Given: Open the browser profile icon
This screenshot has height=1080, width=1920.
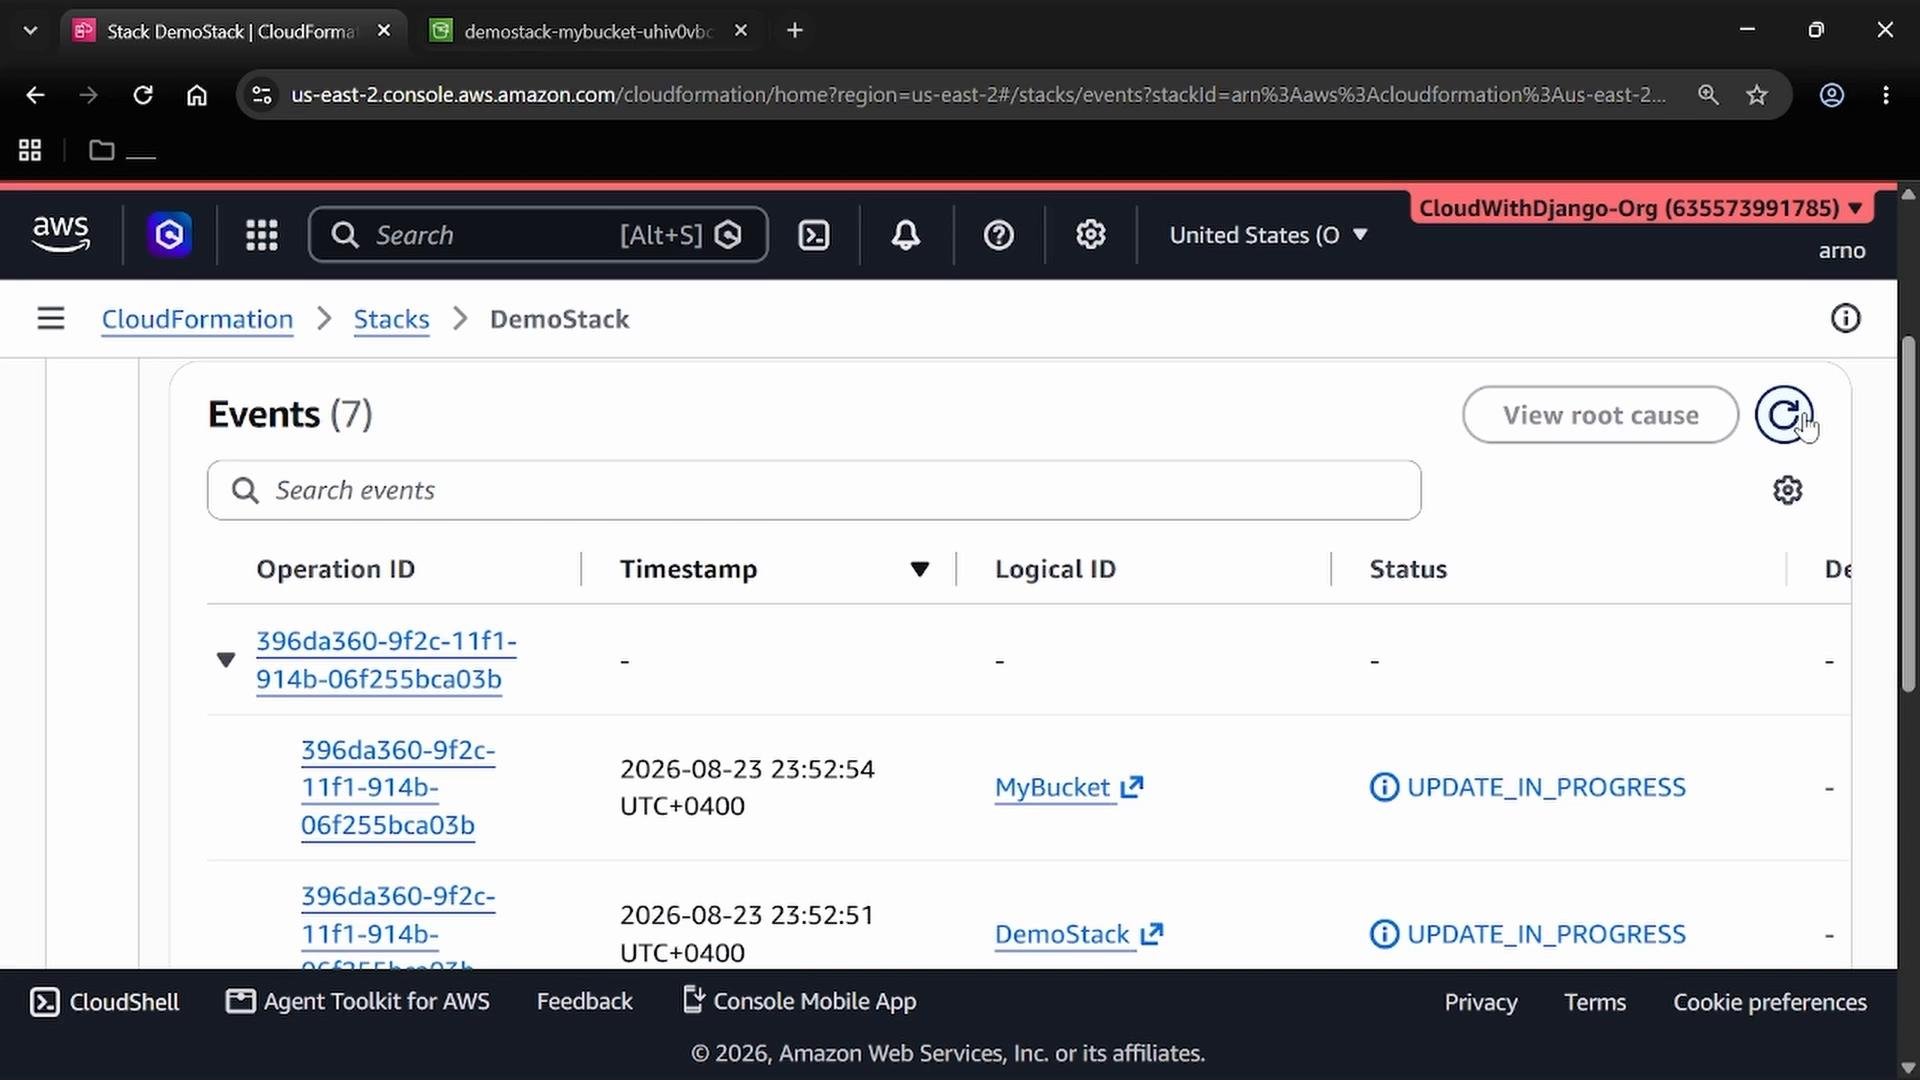Looking at the screenshot, I should (x=1832, y=95).
